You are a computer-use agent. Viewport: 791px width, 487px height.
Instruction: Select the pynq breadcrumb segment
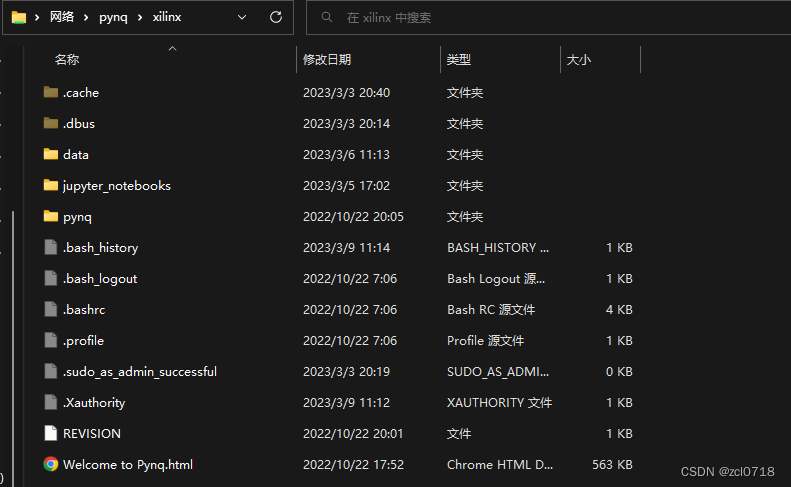point(113,17)
